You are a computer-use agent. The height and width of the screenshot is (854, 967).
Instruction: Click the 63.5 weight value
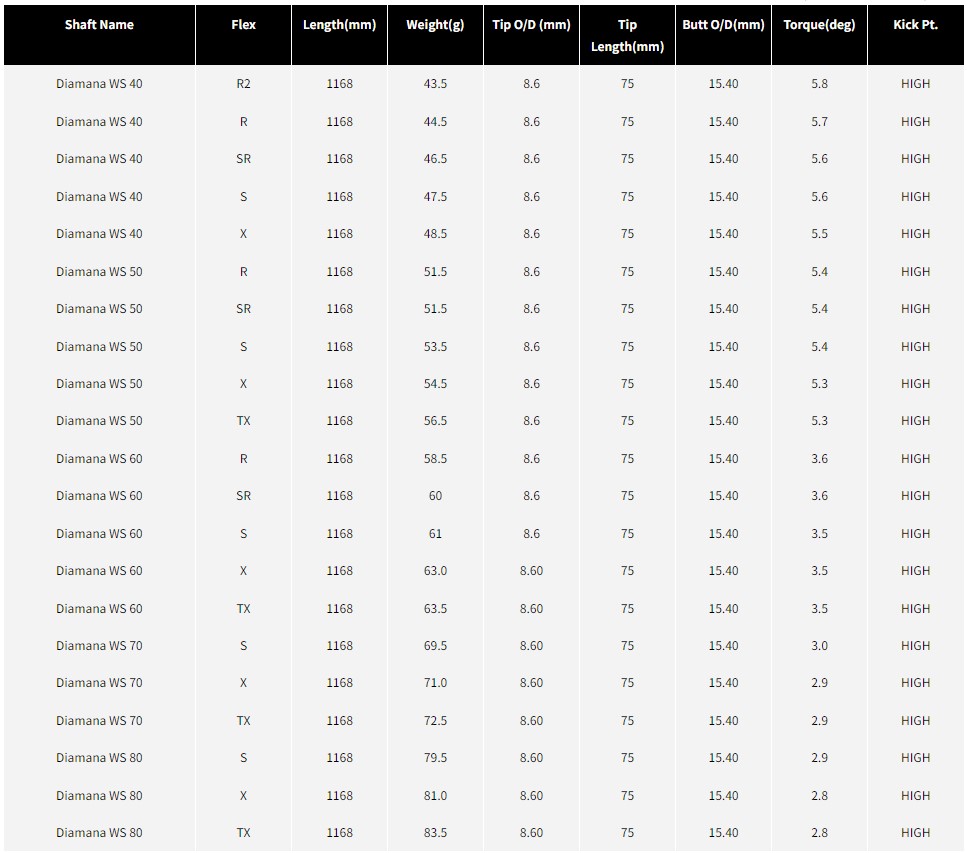click(x=435, y=609)
